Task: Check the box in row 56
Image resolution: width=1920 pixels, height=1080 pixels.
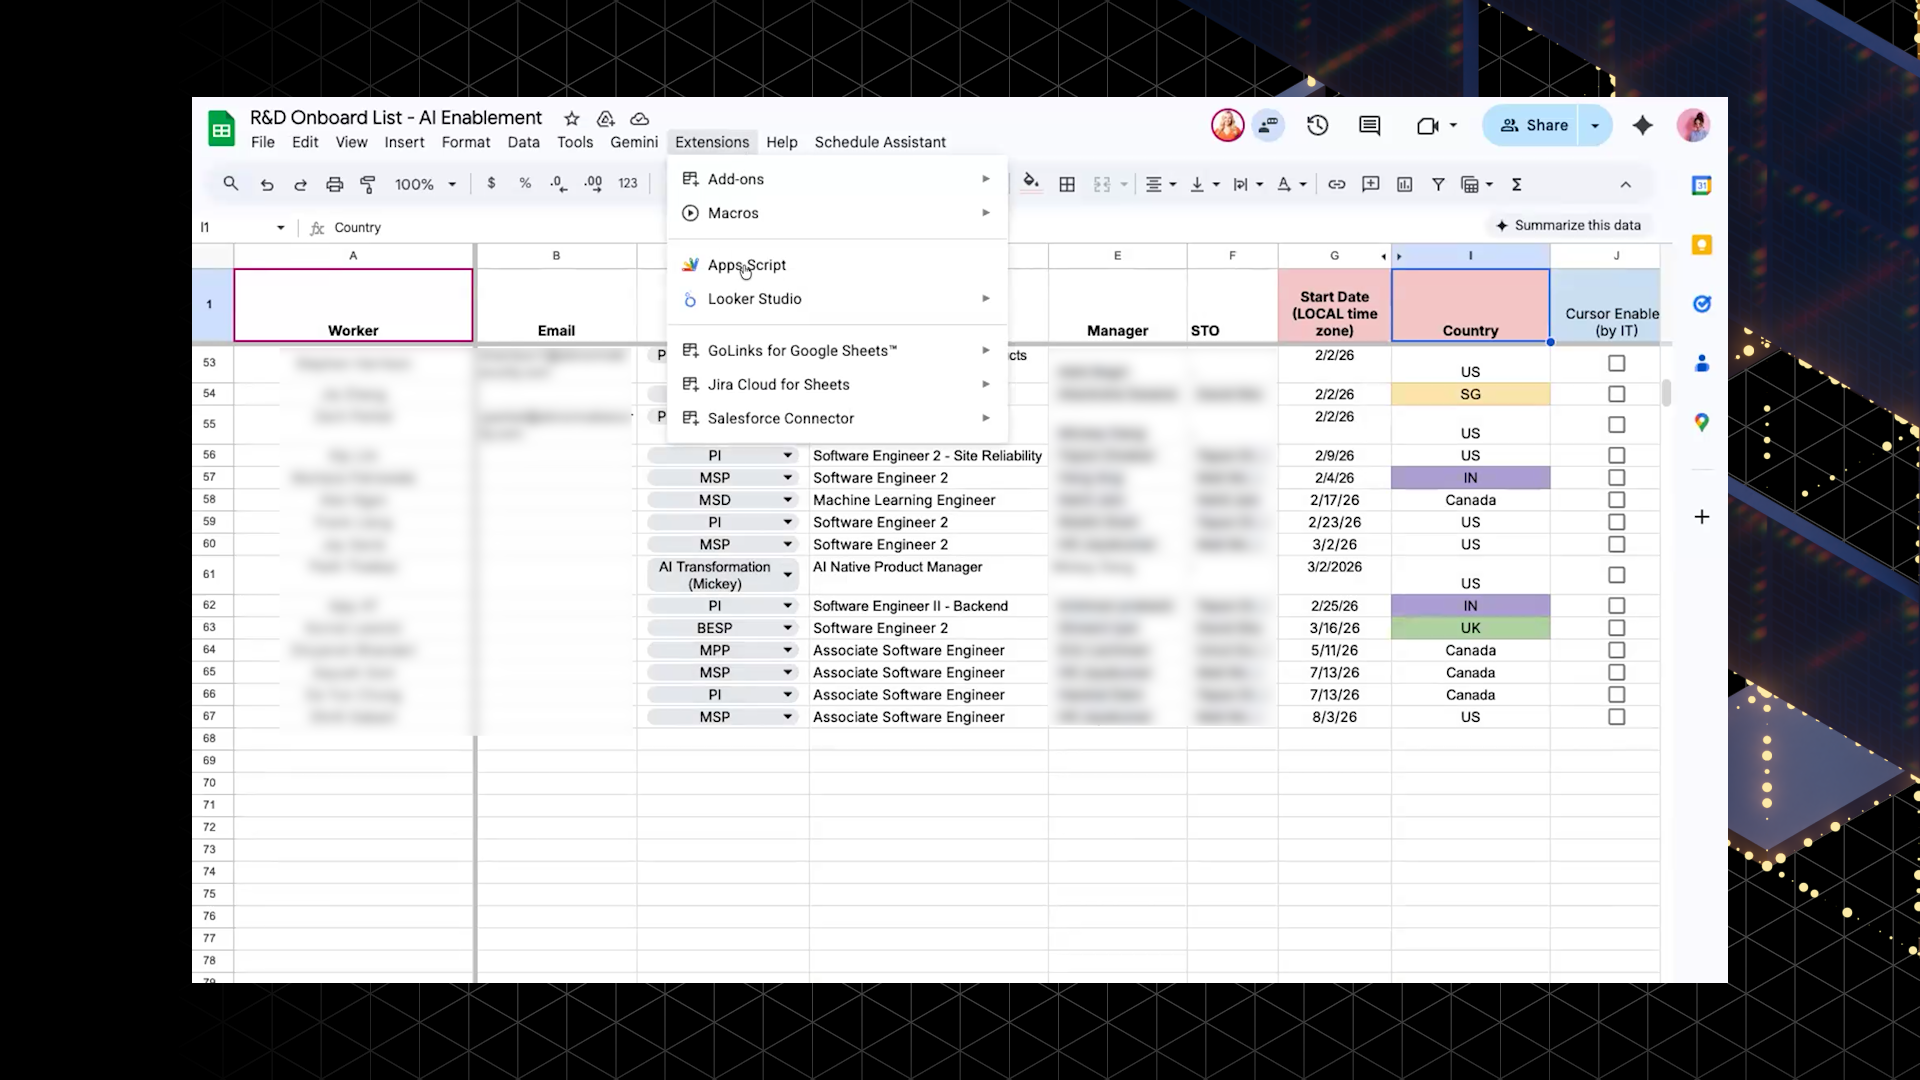Action: (x=1616, y=455)
